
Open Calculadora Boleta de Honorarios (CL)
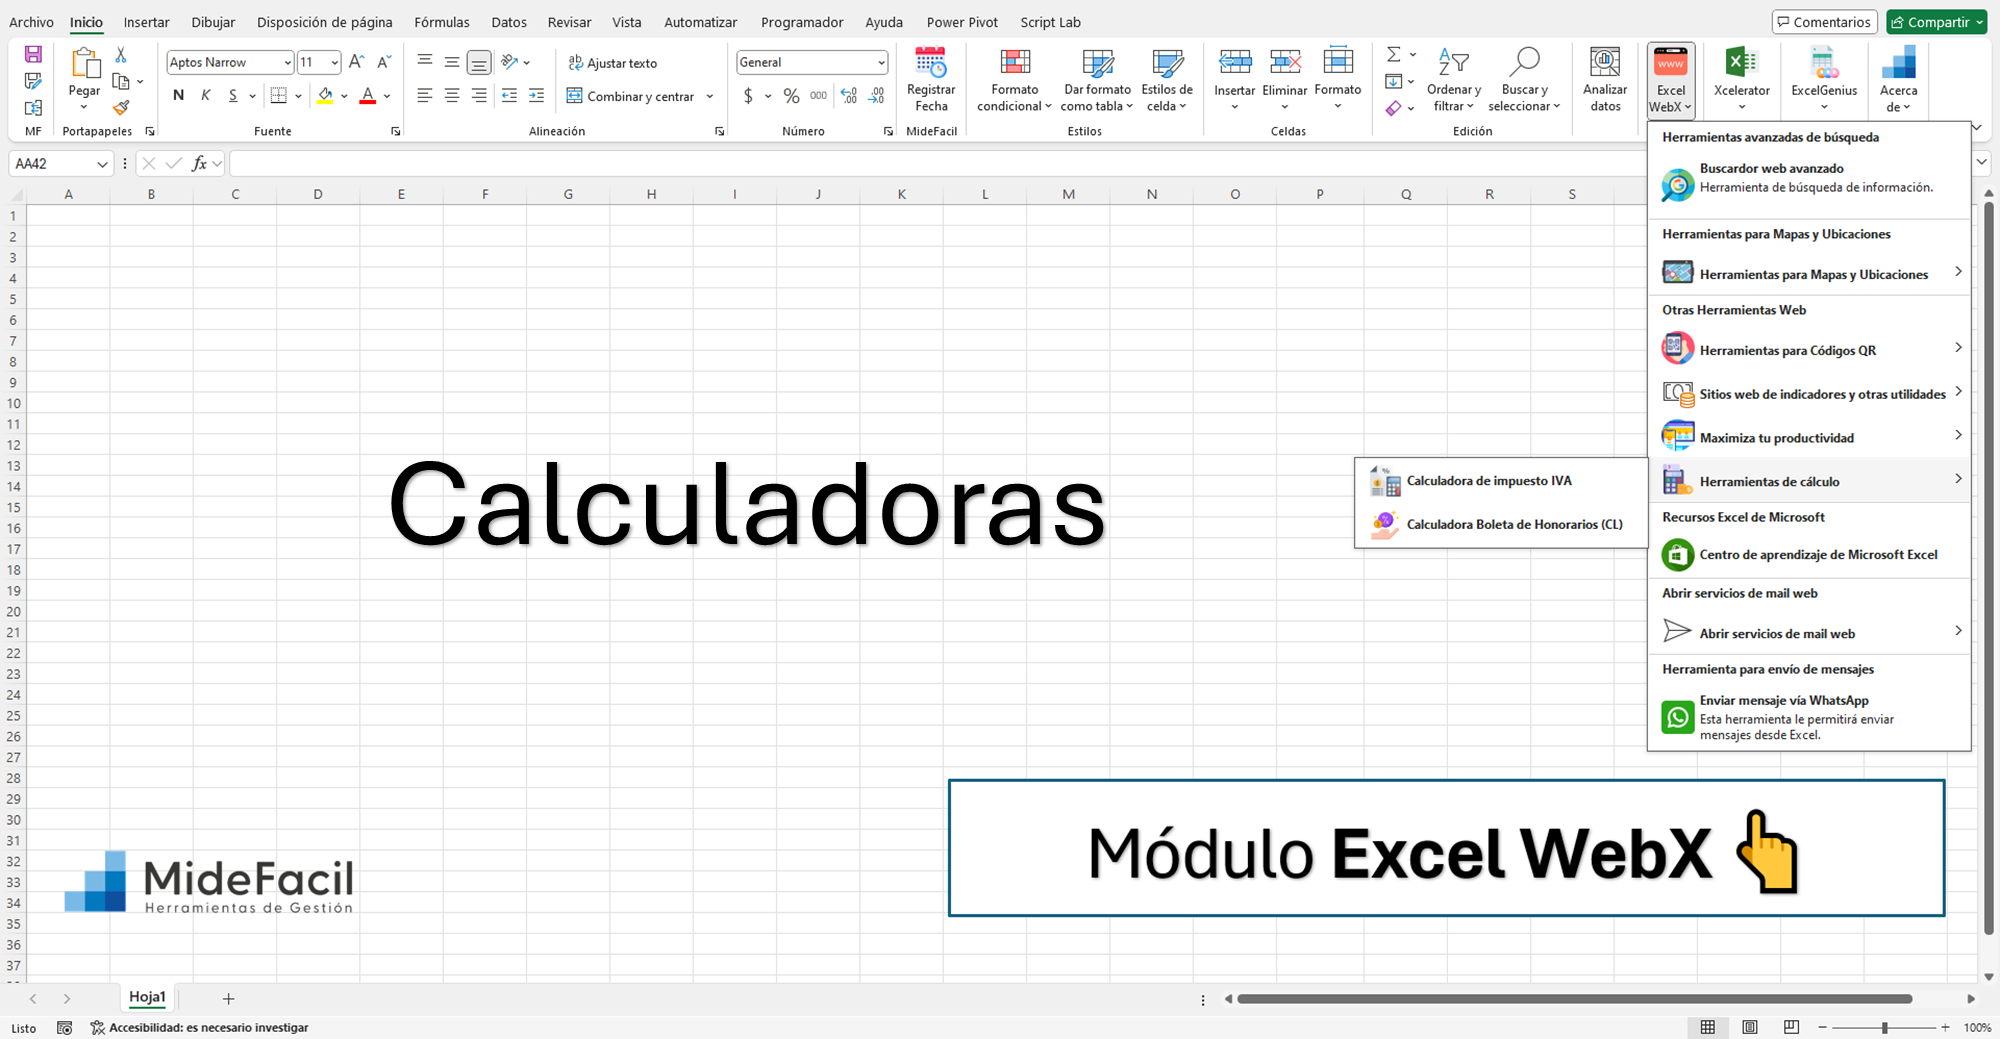coord(1501,524)
